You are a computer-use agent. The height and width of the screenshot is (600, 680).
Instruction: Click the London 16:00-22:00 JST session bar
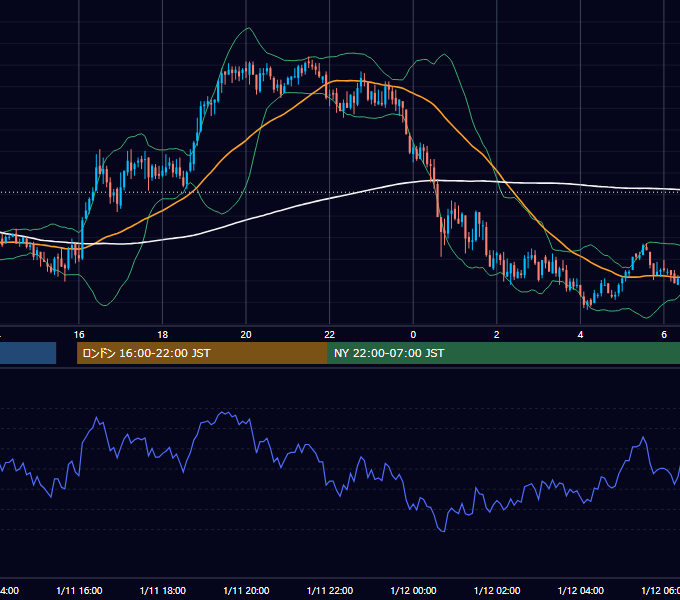click(202, 353)
